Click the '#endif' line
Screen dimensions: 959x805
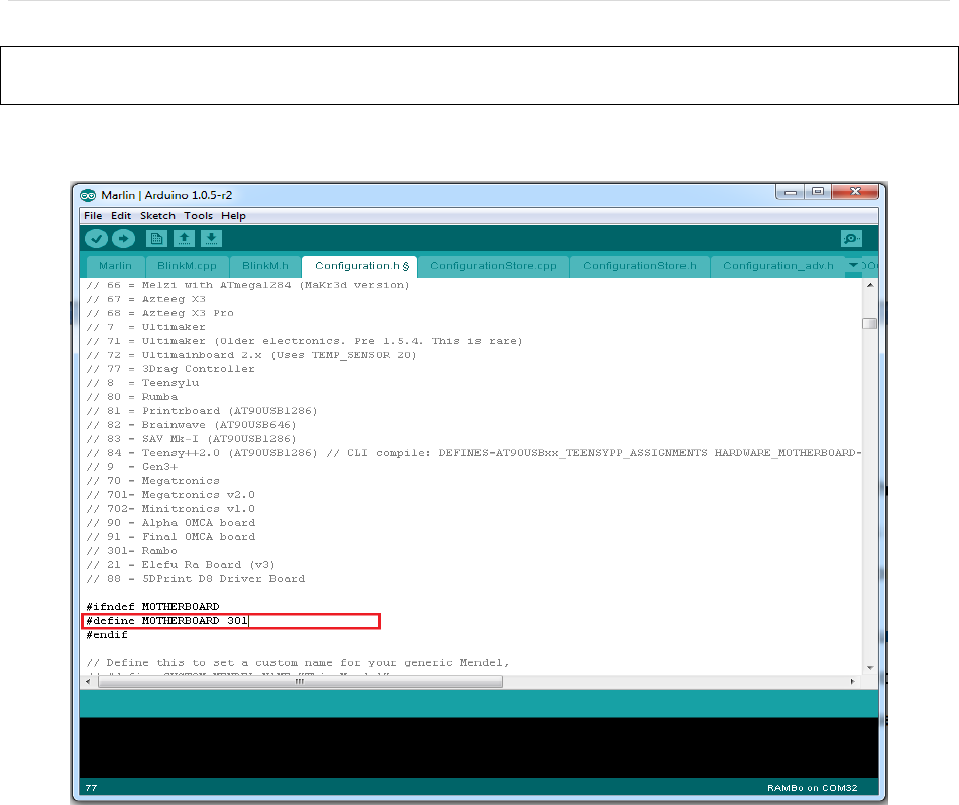pyautogui.click(x=107, y=635)
